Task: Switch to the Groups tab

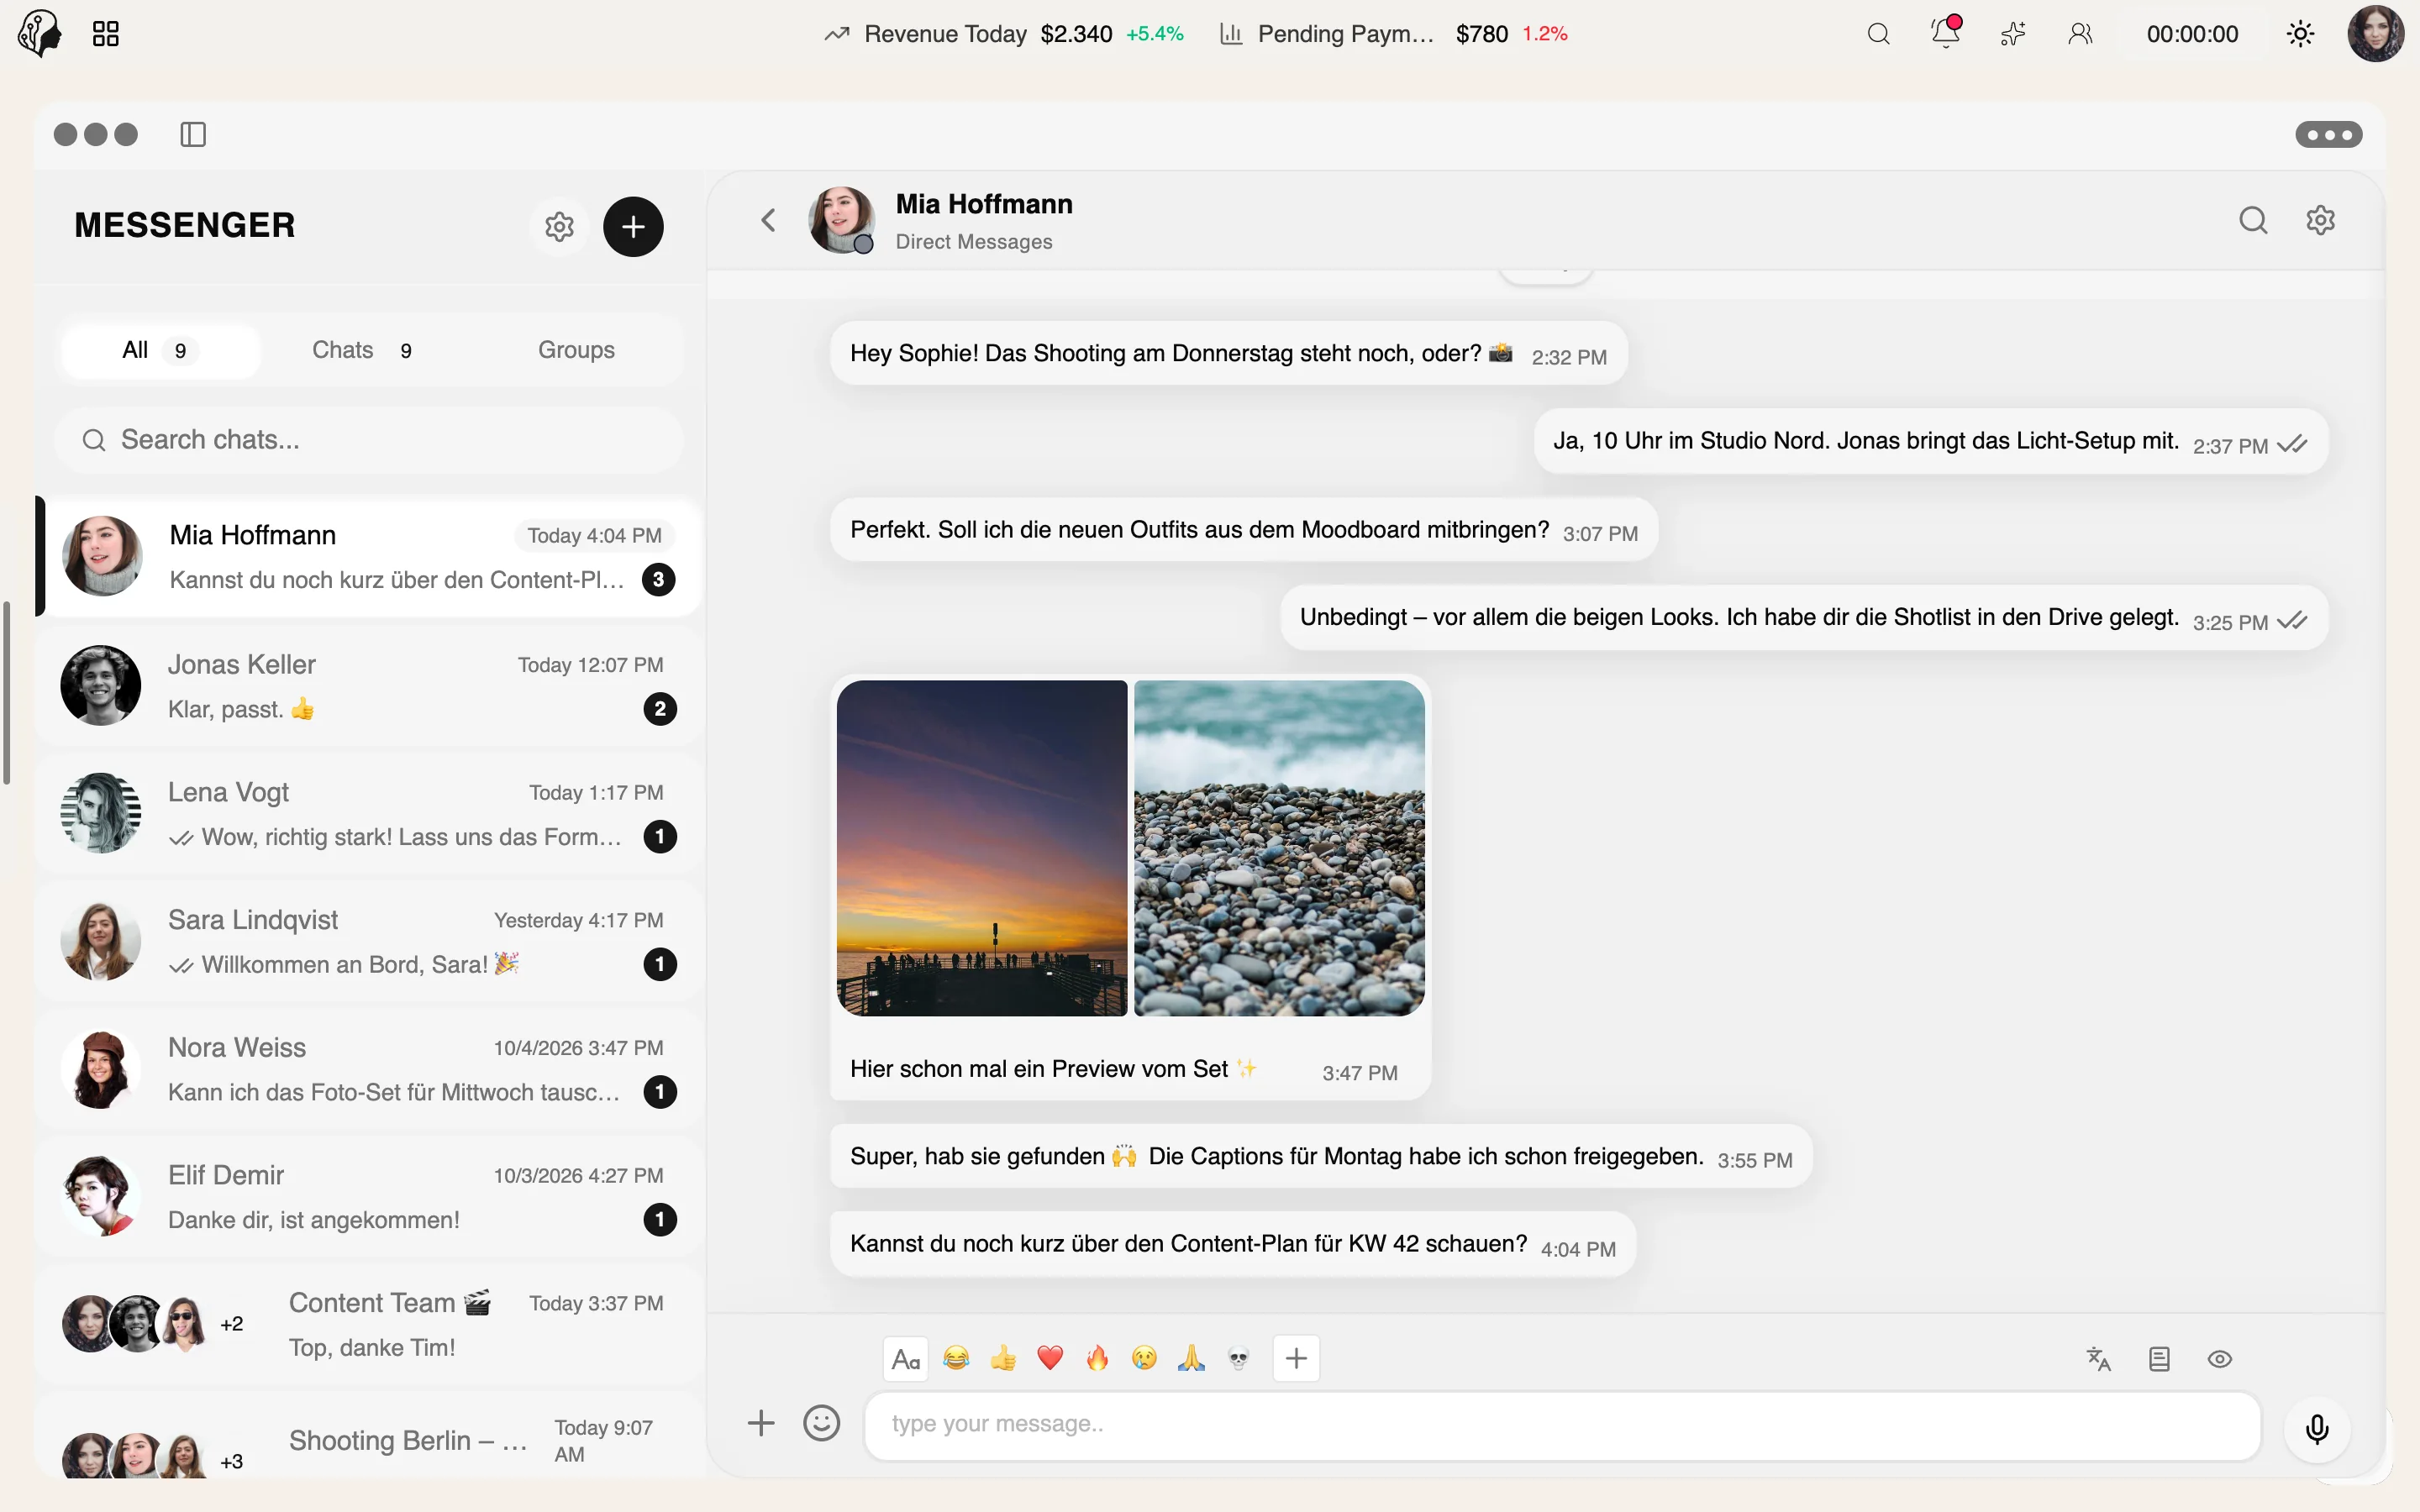Action: [576, 350]
